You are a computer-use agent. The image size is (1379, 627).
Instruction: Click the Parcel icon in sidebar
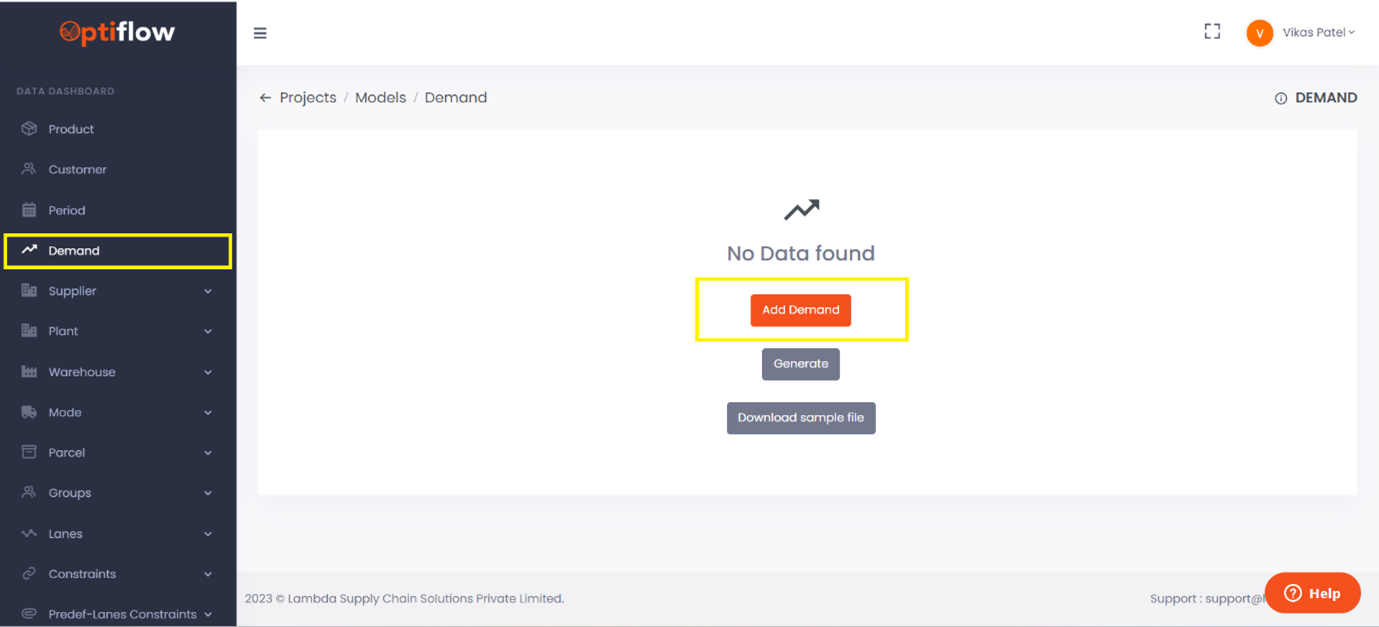pos(28,452)
